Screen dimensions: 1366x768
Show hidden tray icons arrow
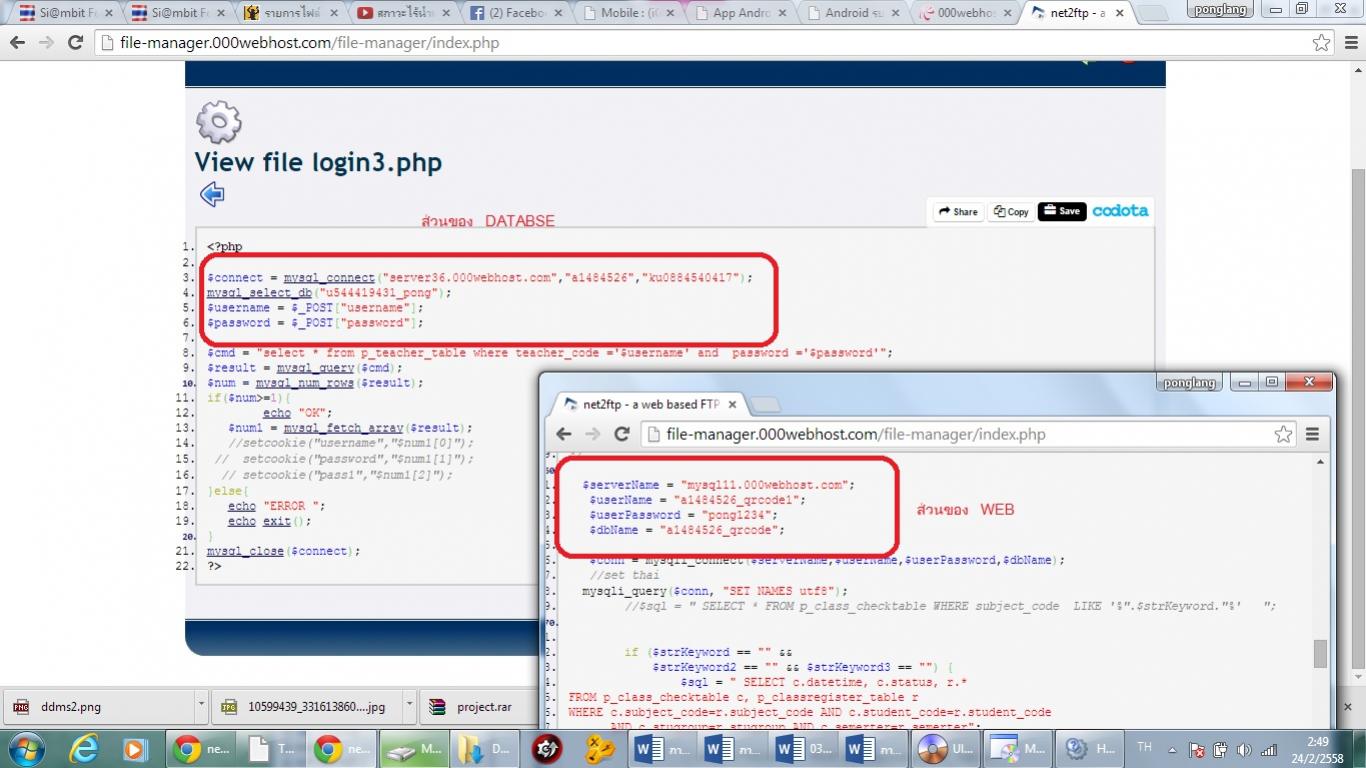pyautogui.click(x=1175, y=750)
